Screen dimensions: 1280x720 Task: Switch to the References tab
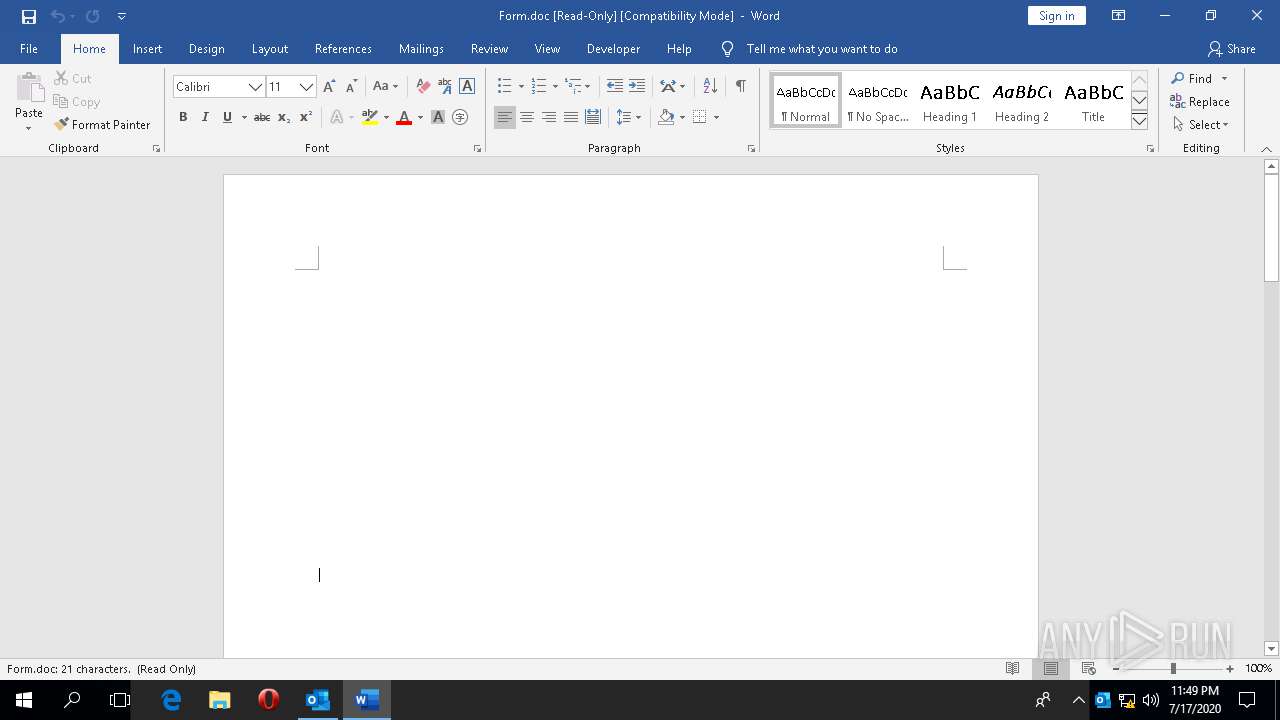343,49
